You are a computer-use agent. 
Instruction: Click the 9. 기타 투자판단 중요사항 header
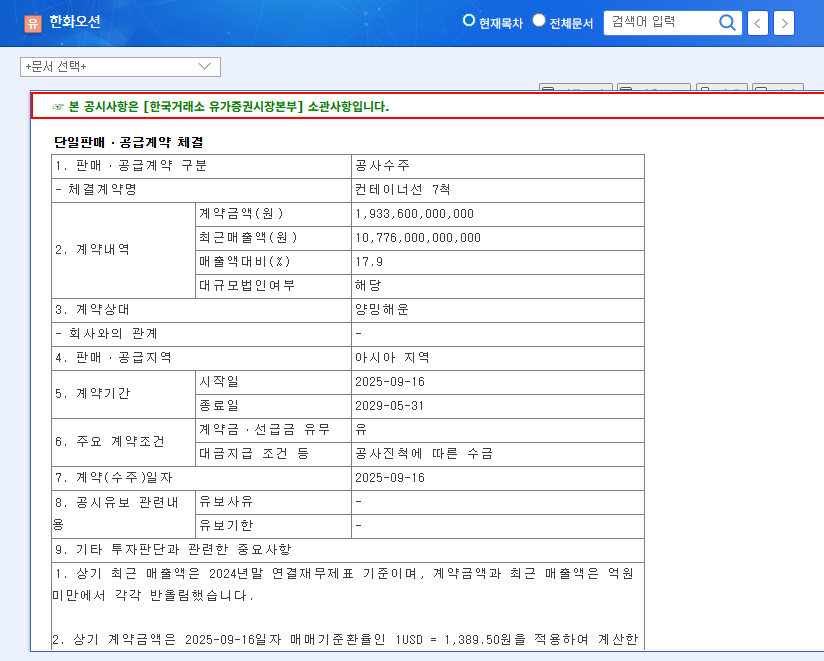point(173,550)
